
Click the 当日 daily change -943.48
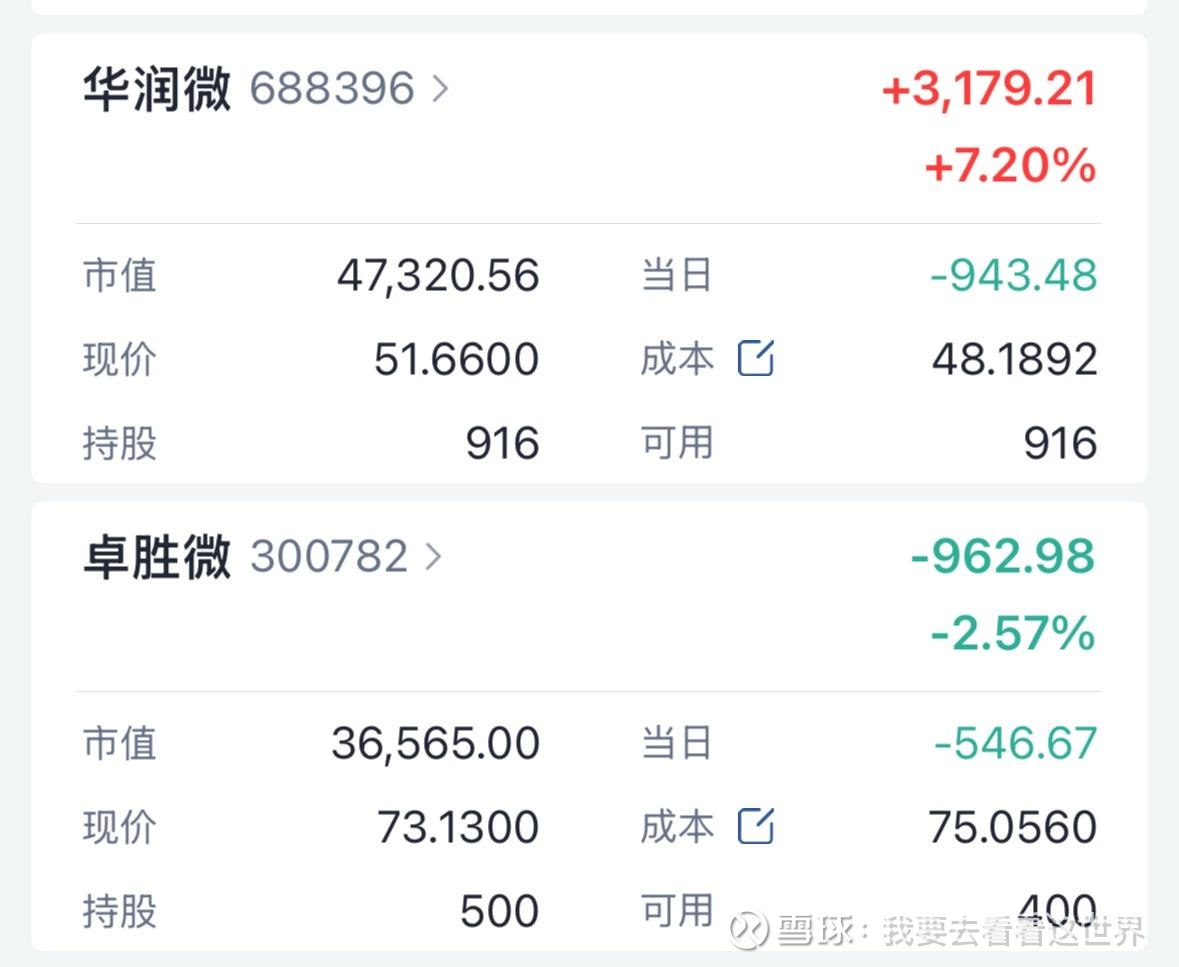pyautogui.click(x=1013, y=276)
